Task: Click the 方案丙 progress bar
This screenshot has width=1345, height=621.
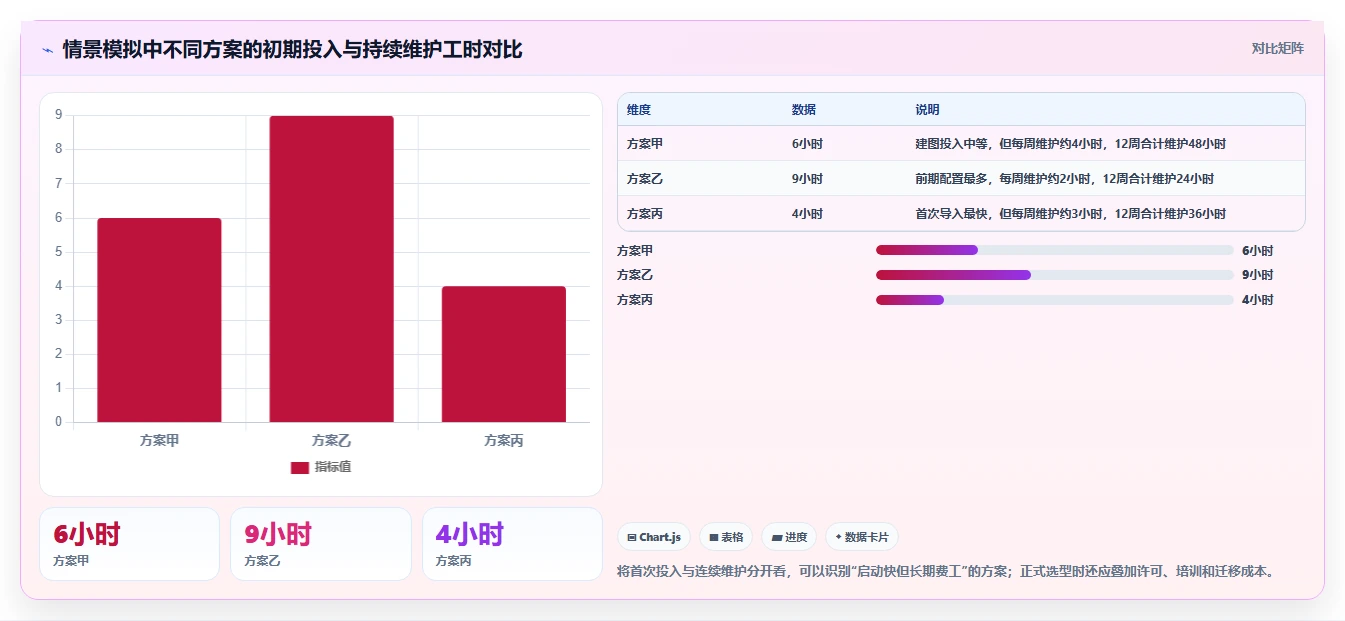Action: (x=1055, y=300)
